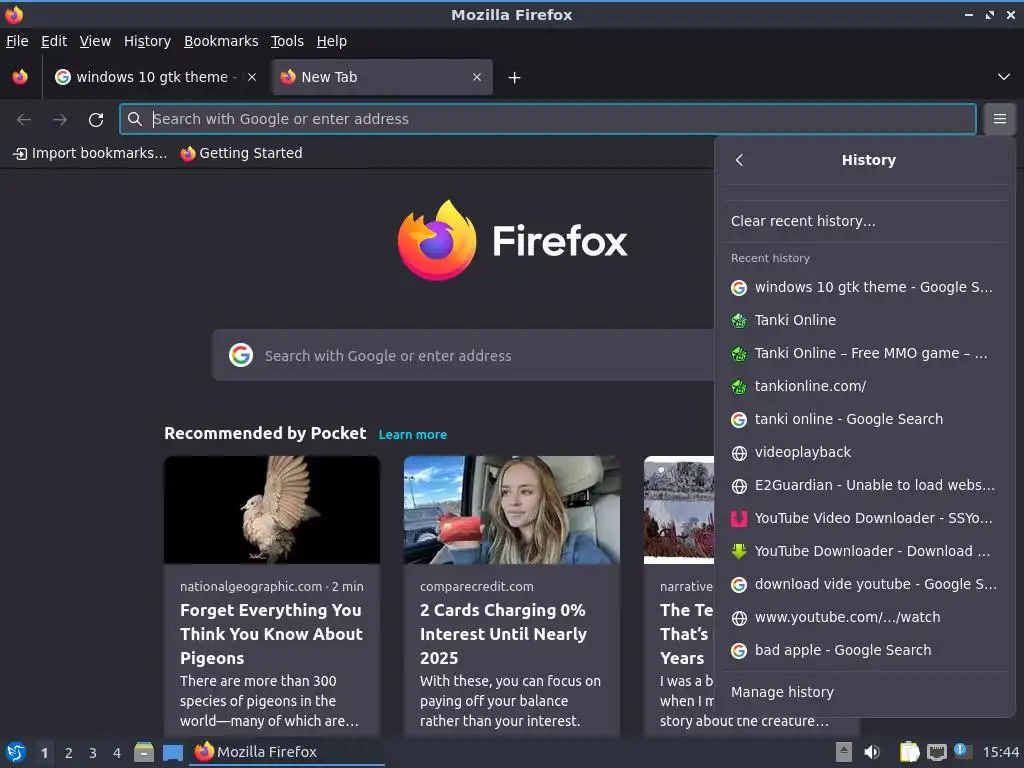Click magnifier icon in address bar
Viewport: 1024px width, 768px height.
[135, 119]
